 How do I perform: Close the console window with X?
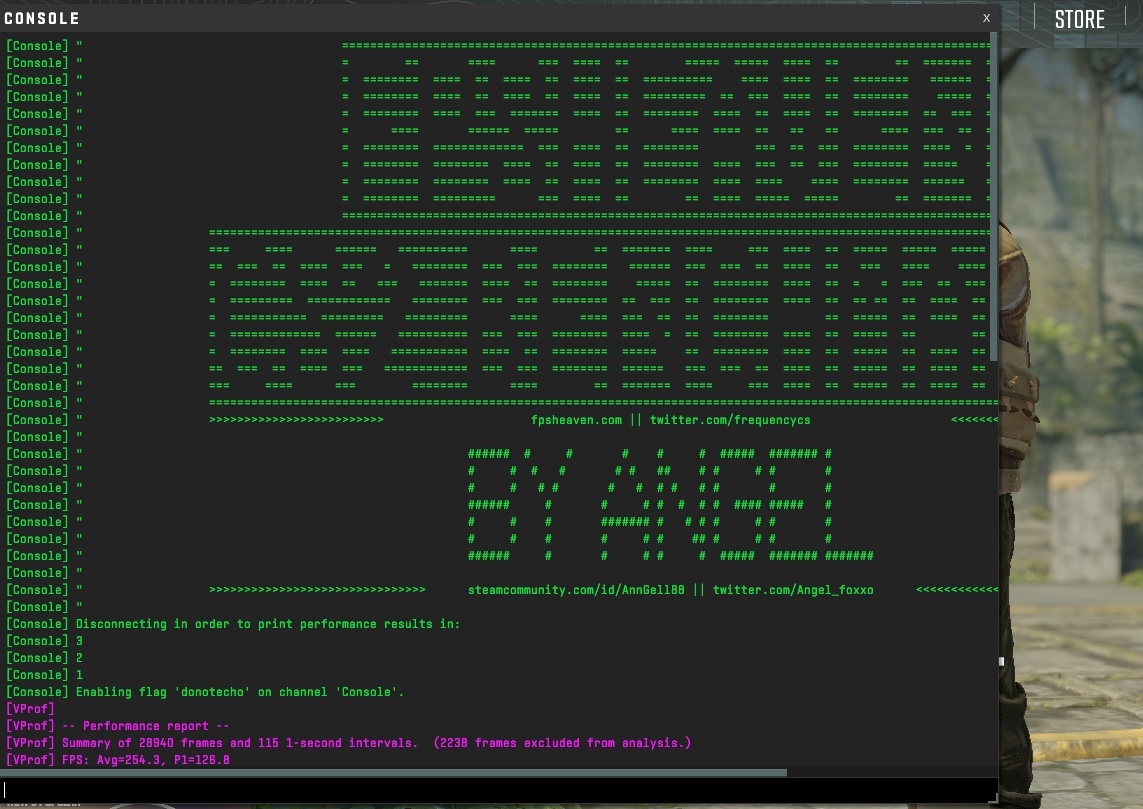(986, 18)
